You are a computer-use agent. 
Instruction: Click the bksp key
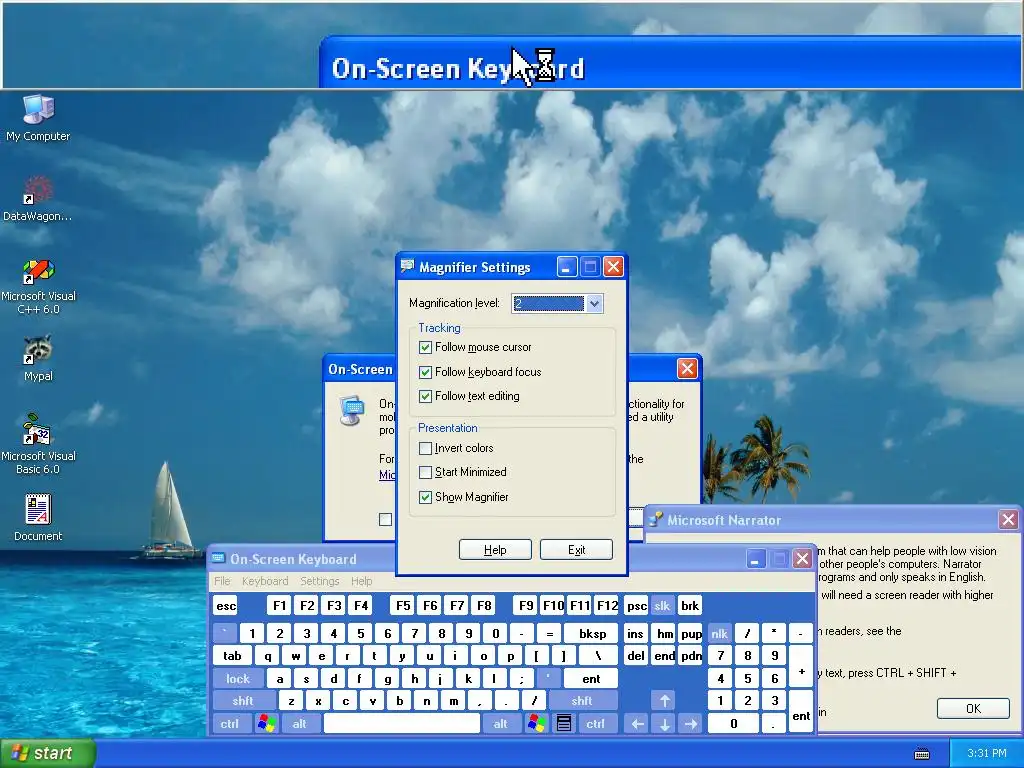(592, 633)
